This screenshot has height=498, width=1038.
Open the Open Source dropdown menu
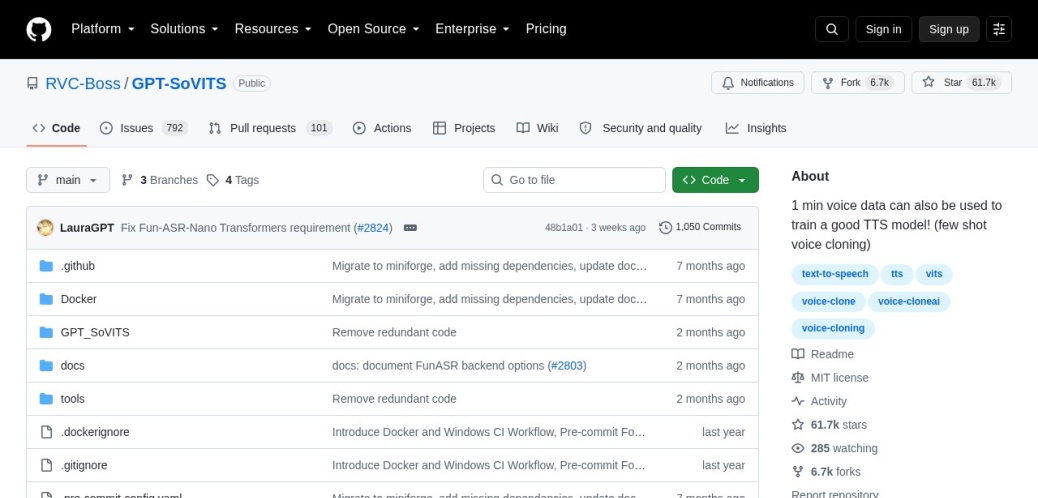(373, 29)
